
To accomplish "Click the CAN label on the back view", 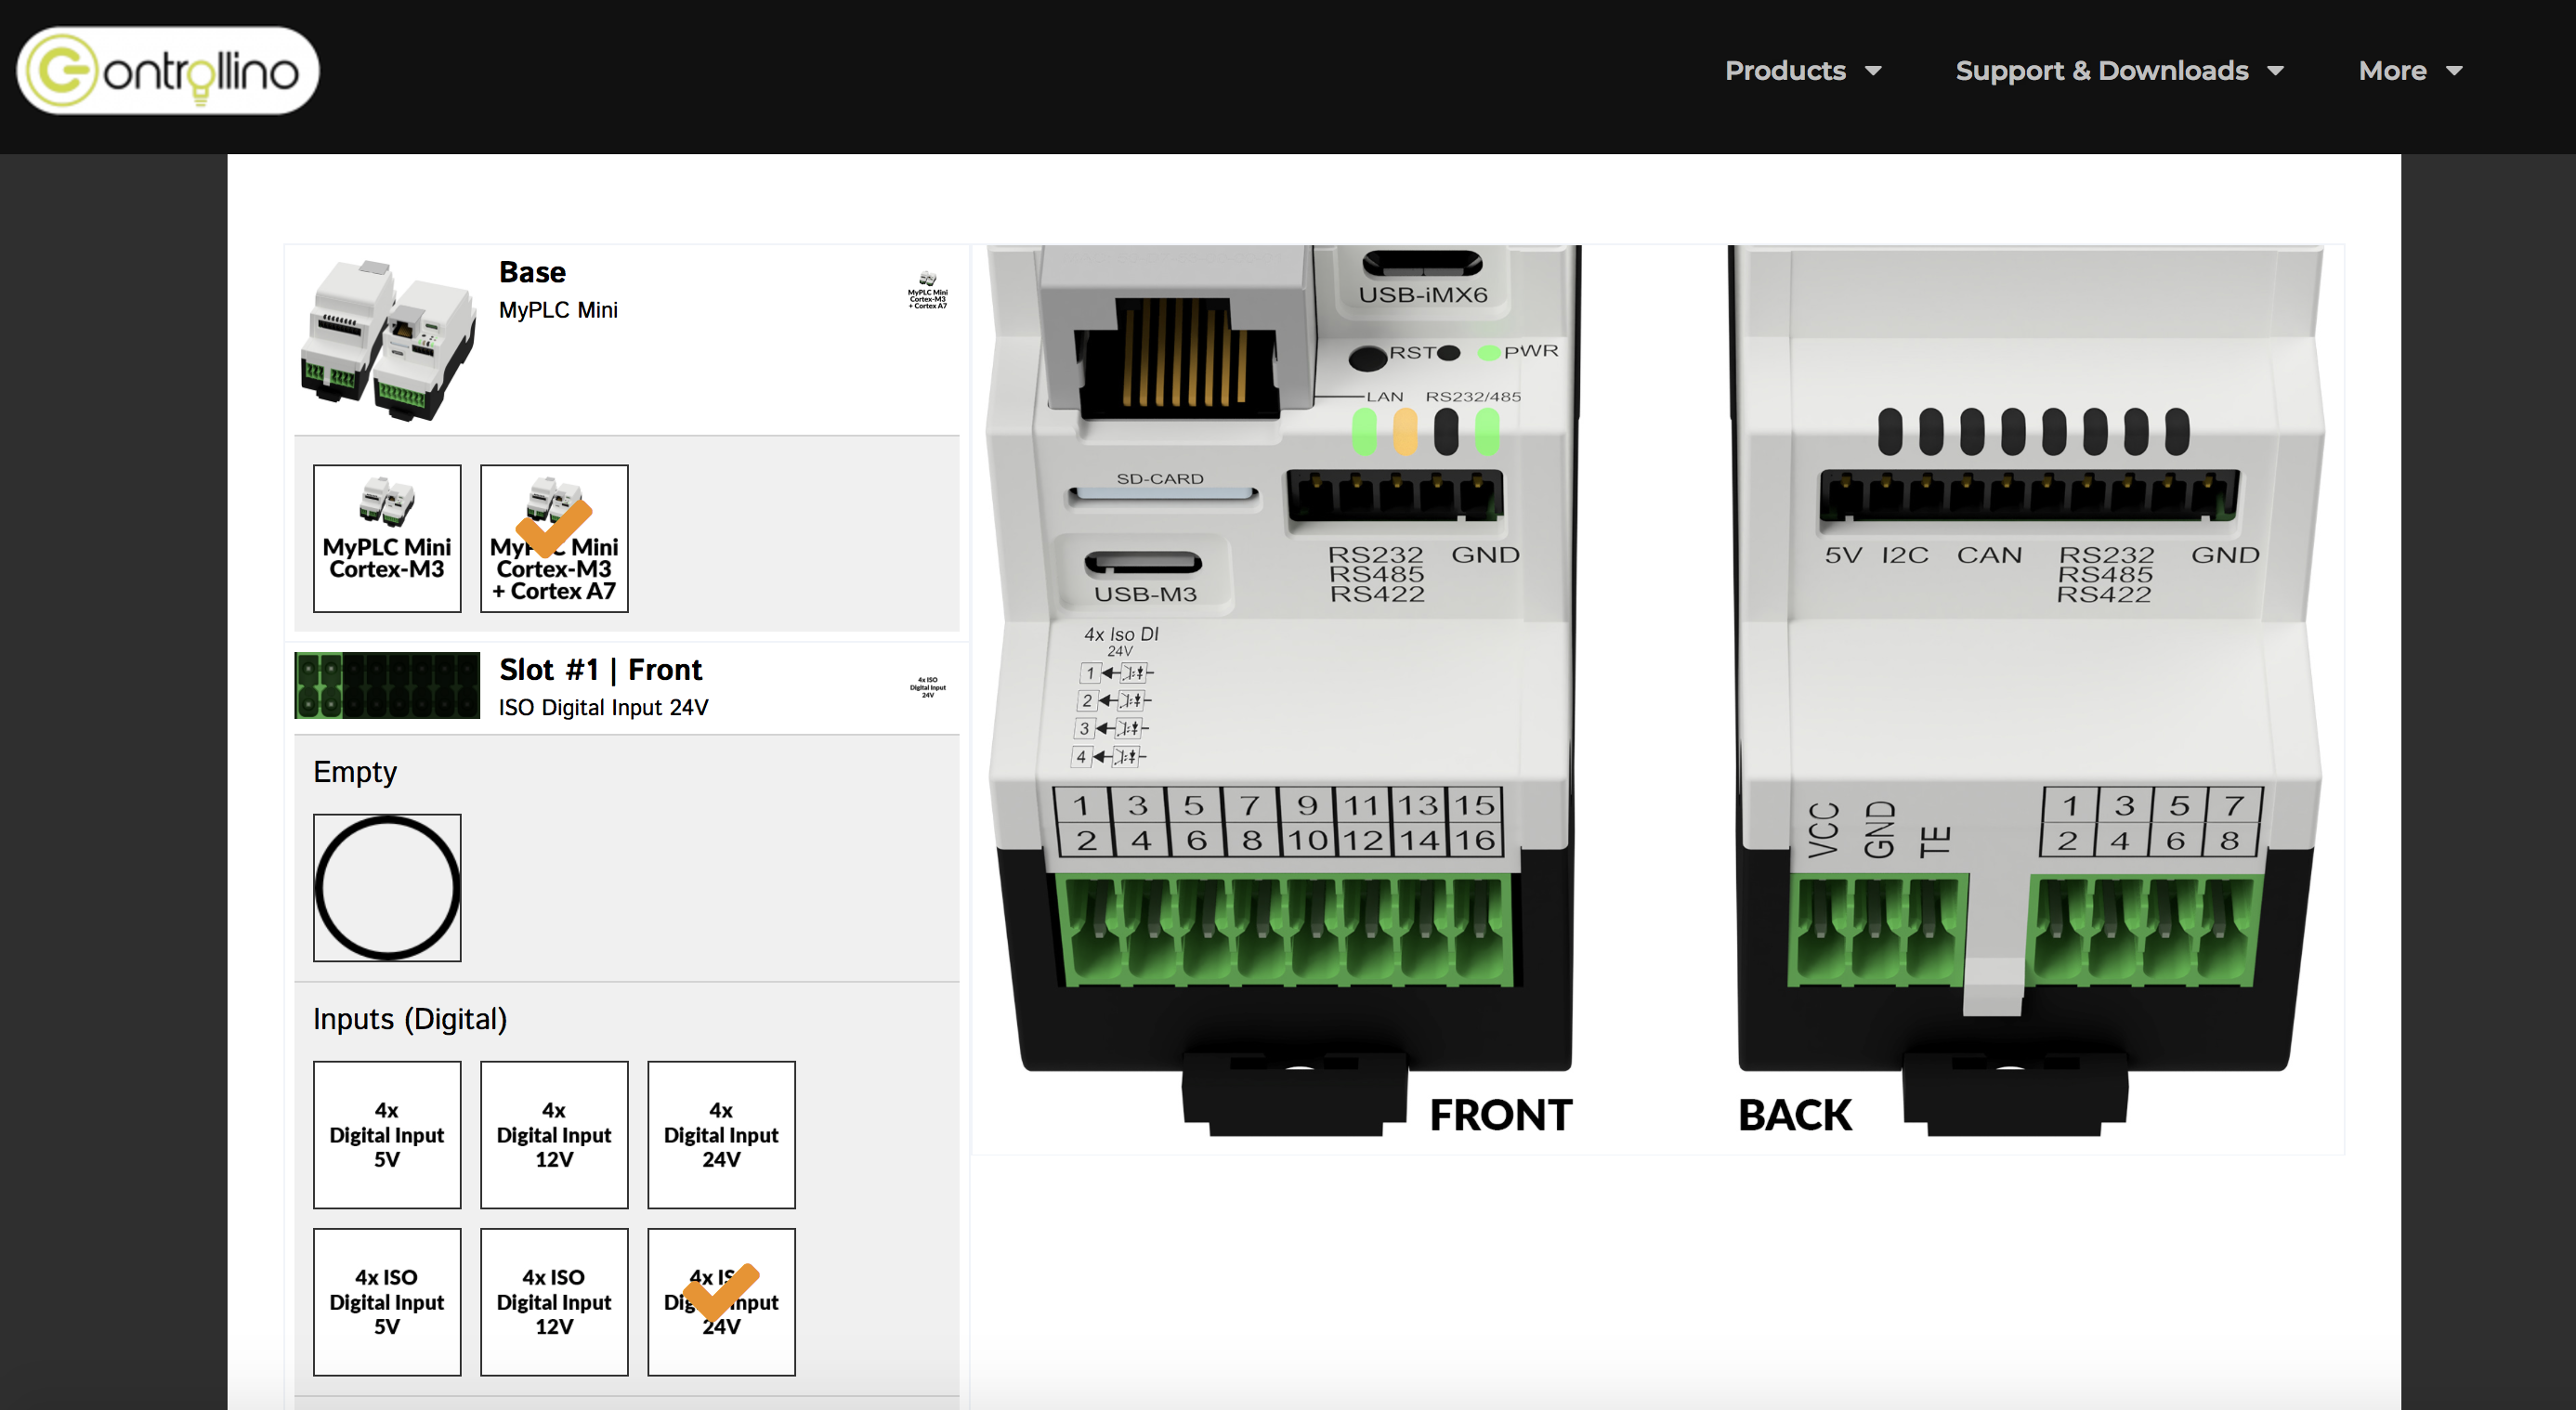I will pyautogui.click(x=1989, y=555).
